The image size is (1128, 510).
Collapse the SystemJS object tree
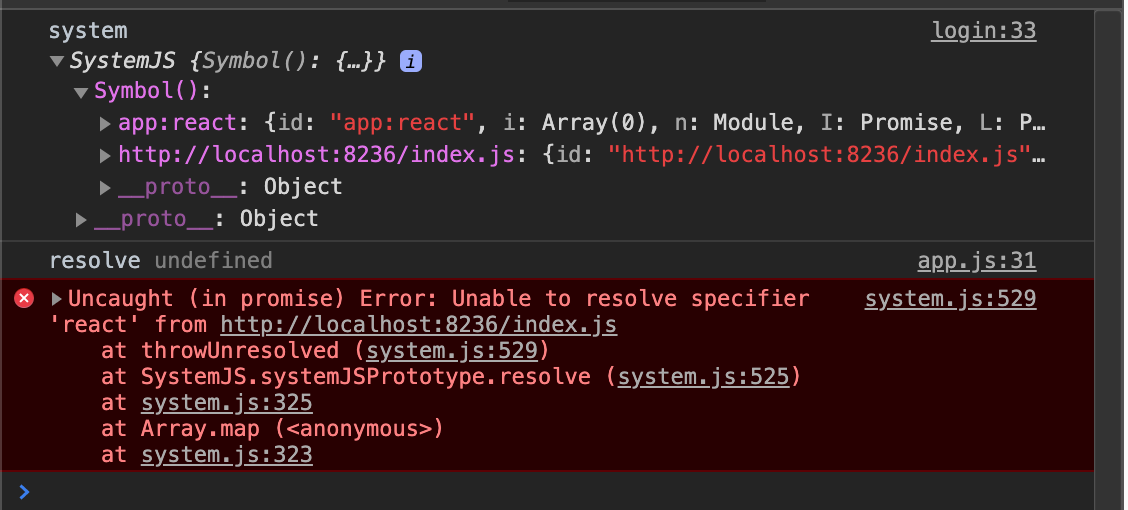[57, 62]
